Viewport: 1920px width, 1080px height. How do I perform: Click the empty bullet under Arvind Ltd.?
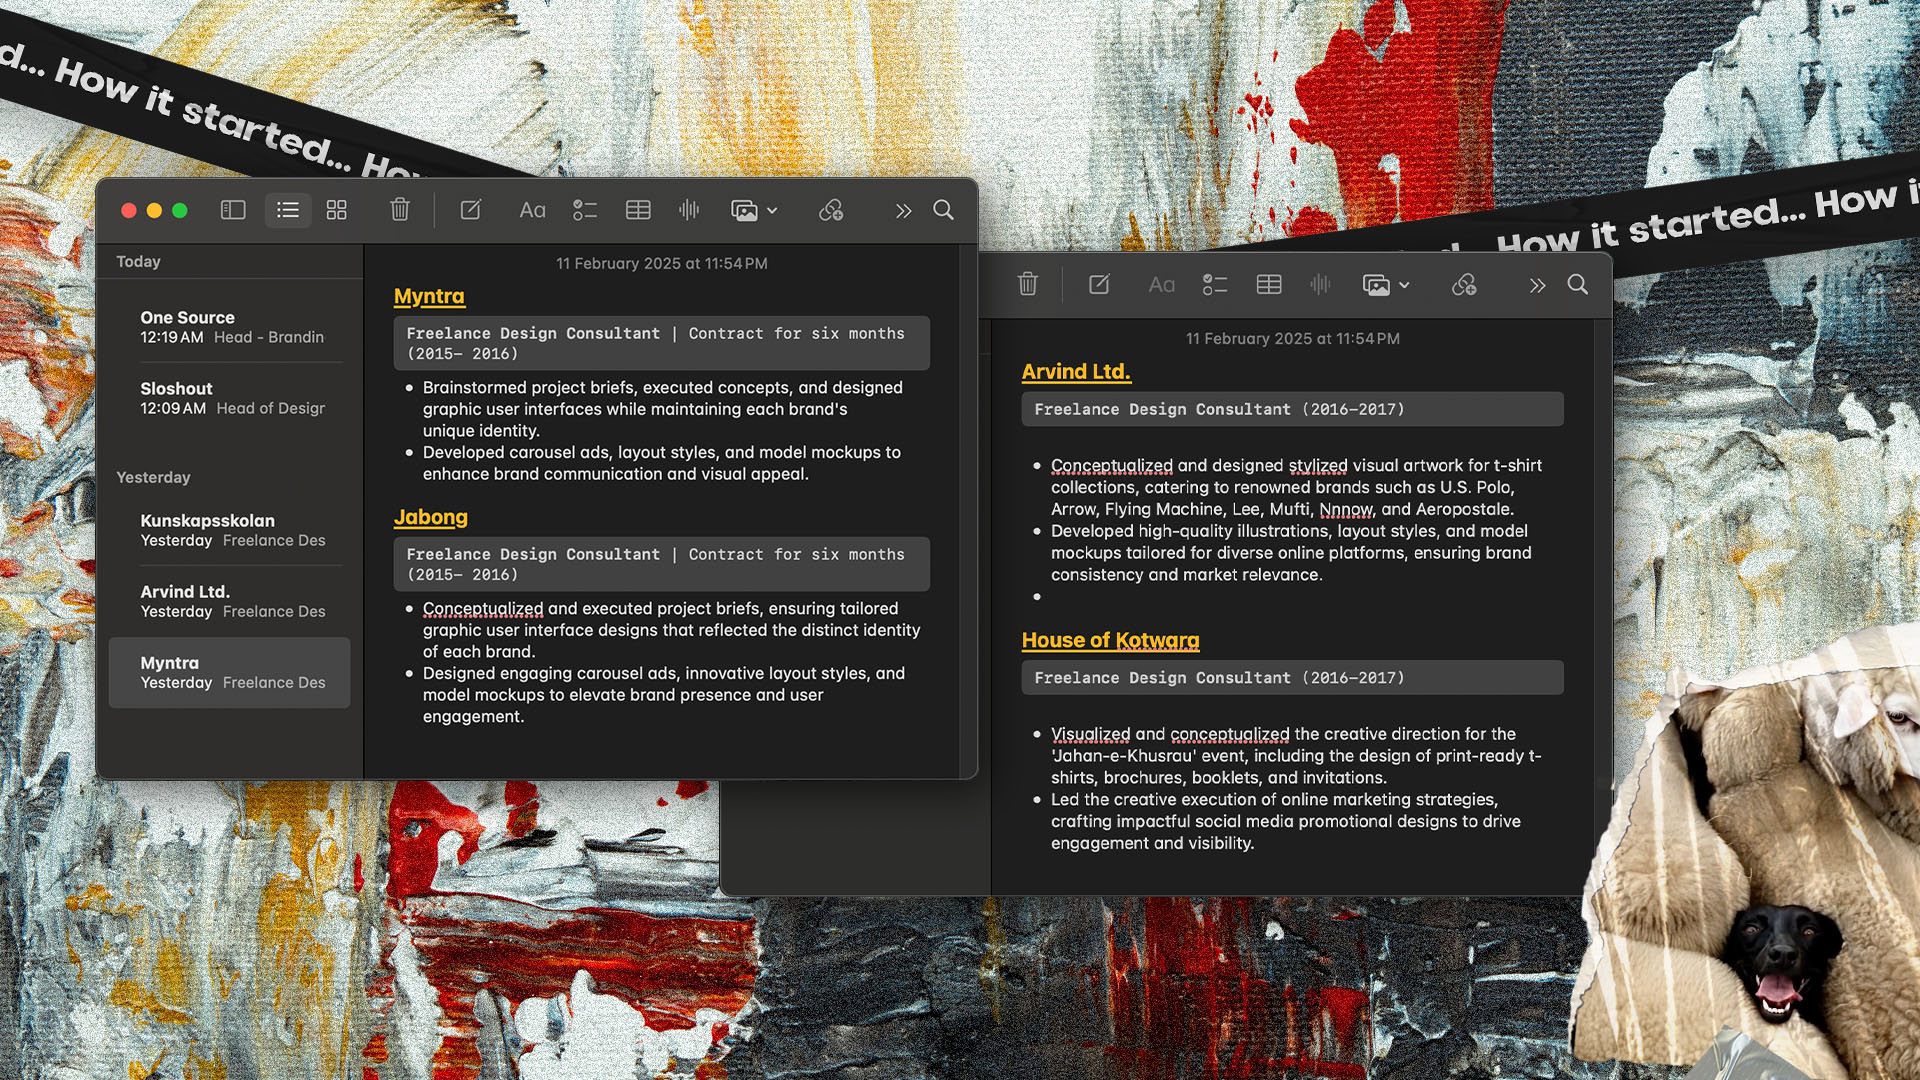1037,597
